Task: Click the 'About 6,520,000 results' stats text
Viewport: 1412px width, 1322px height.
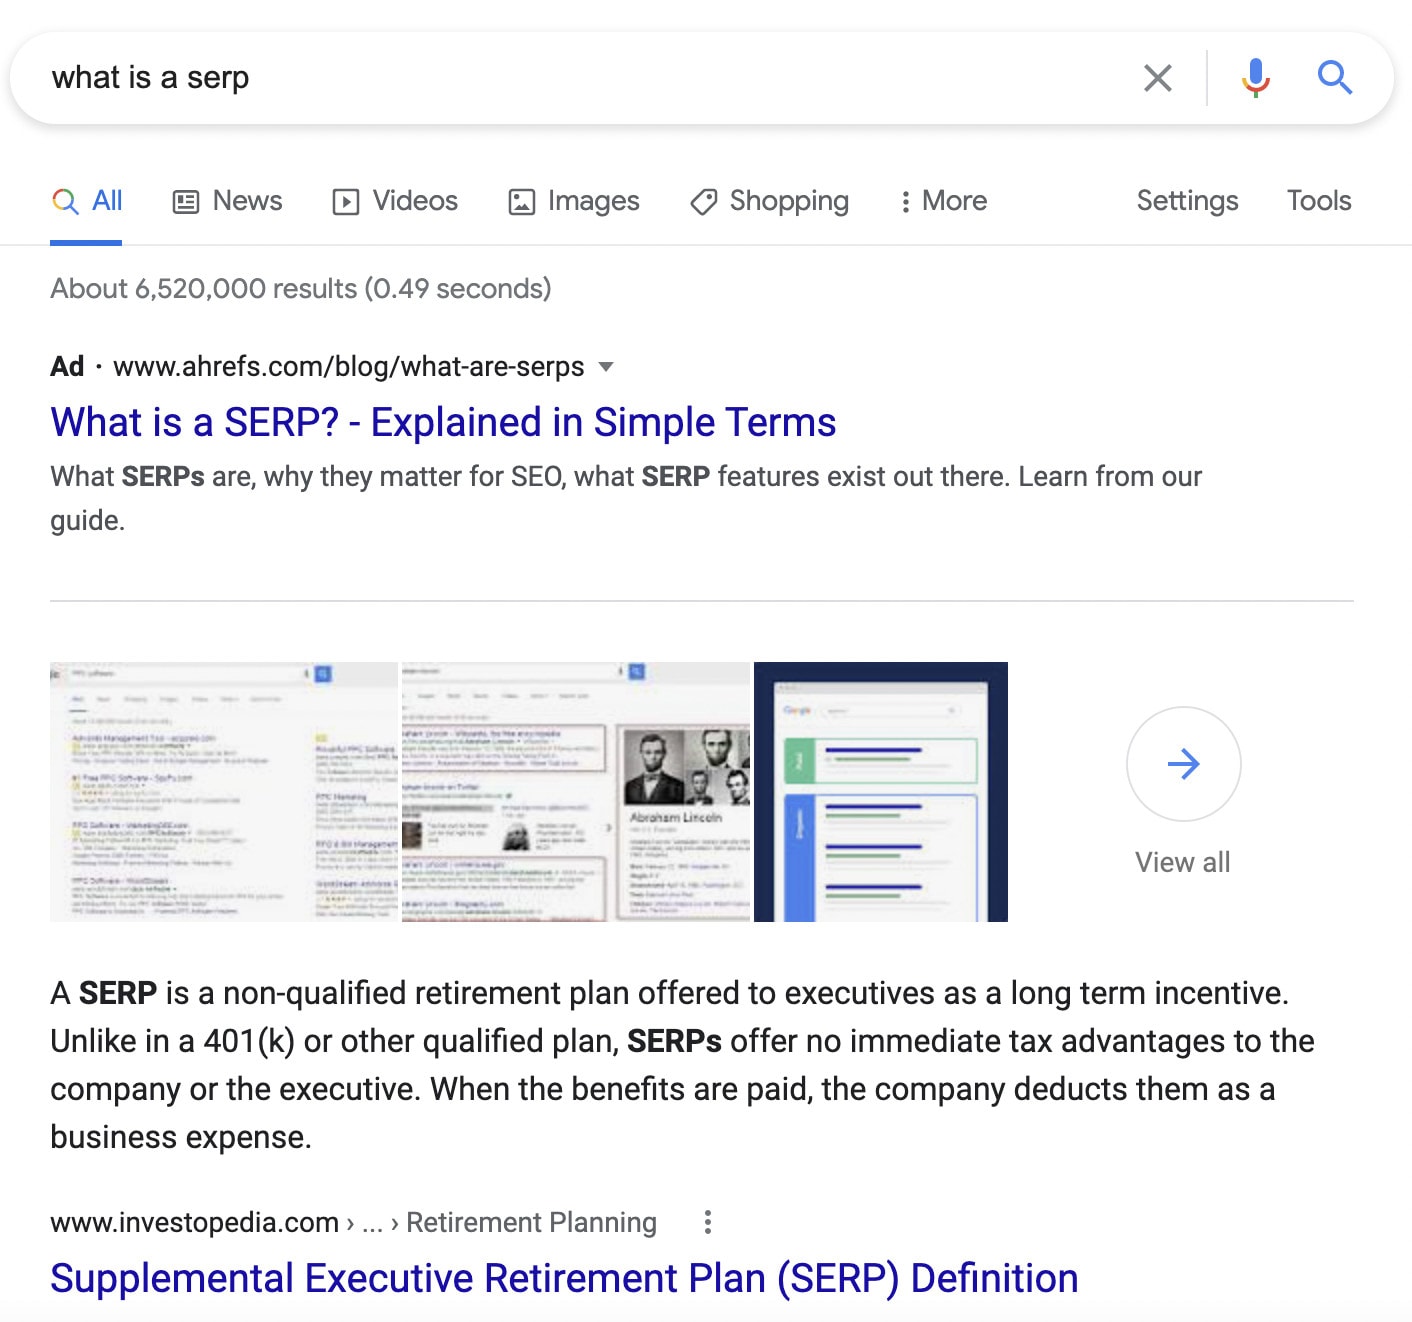Action: point(301,289)
